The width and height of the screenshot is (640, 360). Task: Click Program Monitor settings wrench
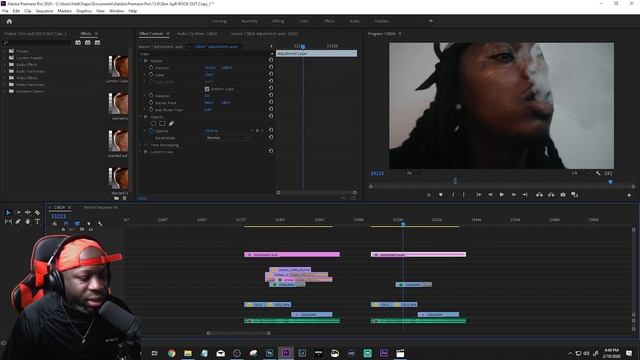pyautogui.click(x=598, y=173)
